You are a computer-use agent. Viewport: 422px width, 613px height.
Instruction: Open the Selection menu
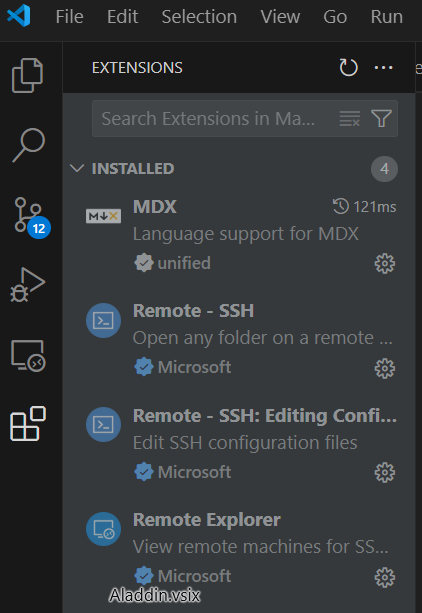point(199,17)
